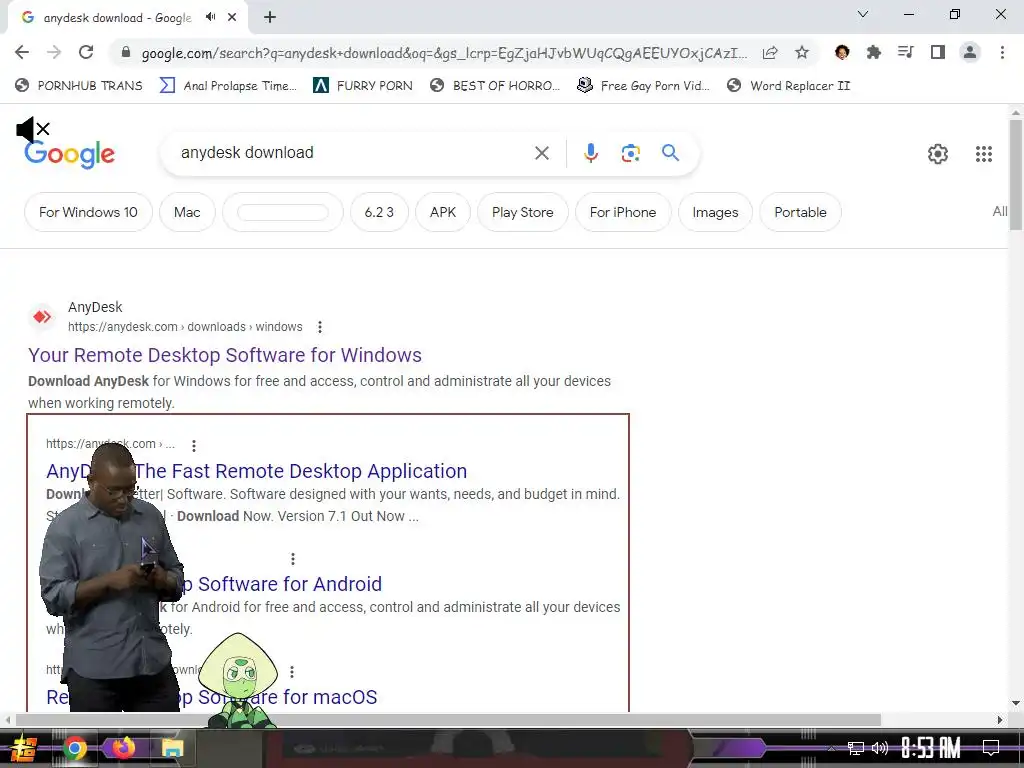
Task: Select the For Windows 10 chip
Action: 88,212
